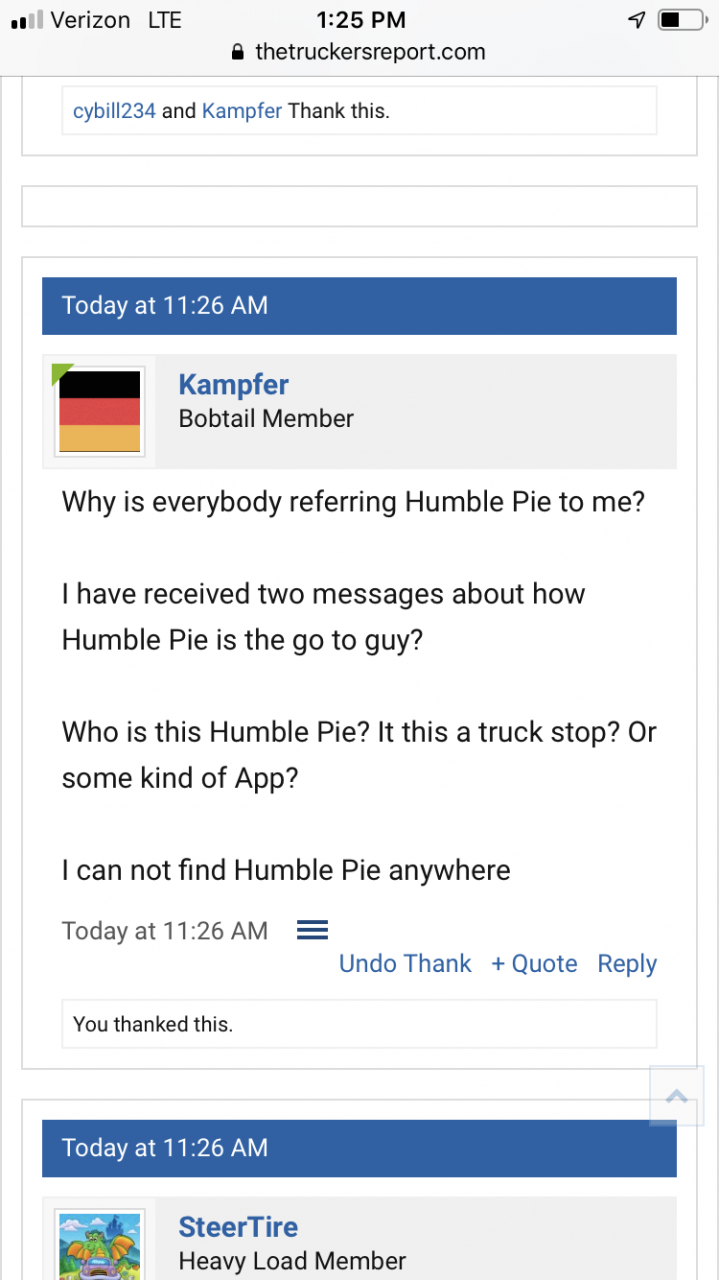Tap the post options hamburger menu icon

tap(313, 930)
